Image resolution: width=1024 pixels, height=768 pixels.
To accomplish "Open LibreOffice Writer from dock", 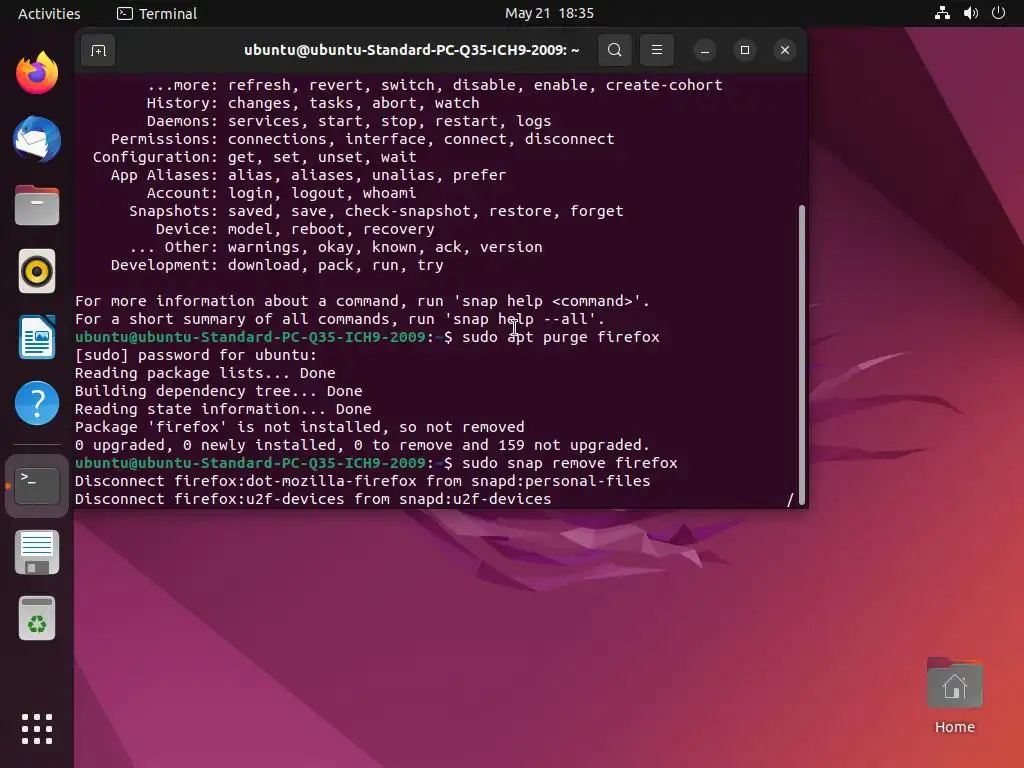I will tap(37, 337).
